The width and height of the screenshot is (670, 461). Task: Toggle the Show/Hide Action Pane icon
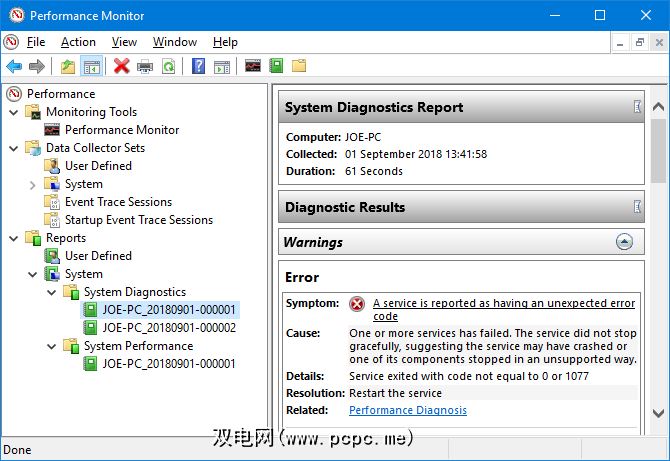click(222, 67)
